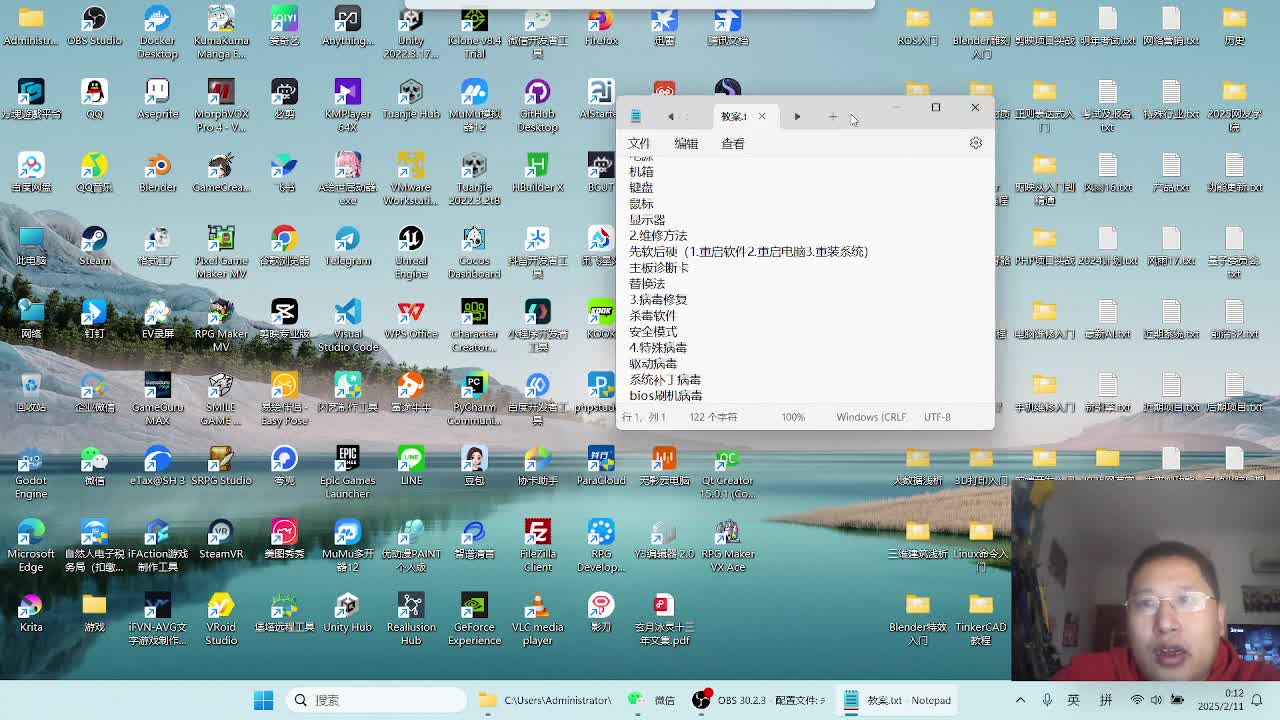Click the UTF-8 encoding in status bar

(937, 417)
